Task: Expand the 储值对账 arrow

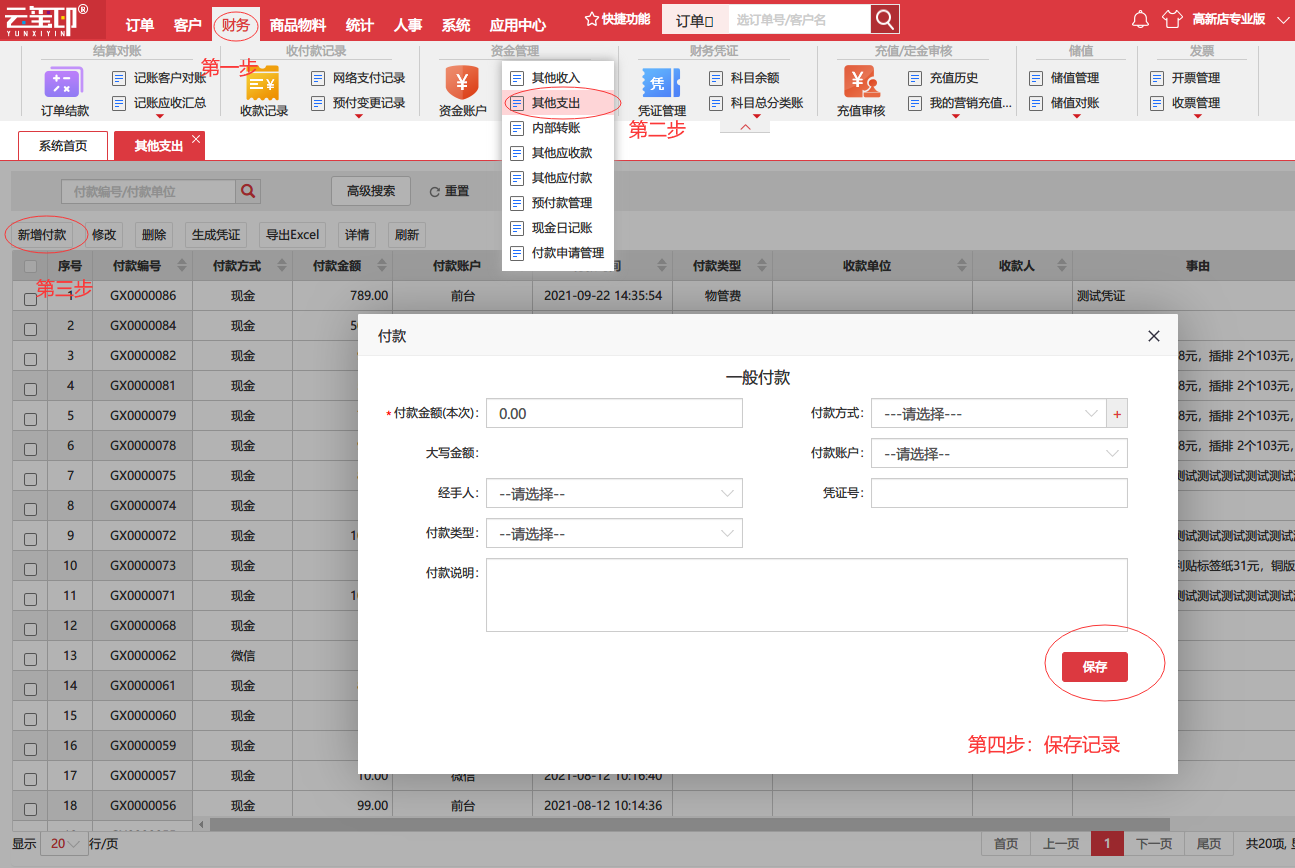Action: (1076, 117)
